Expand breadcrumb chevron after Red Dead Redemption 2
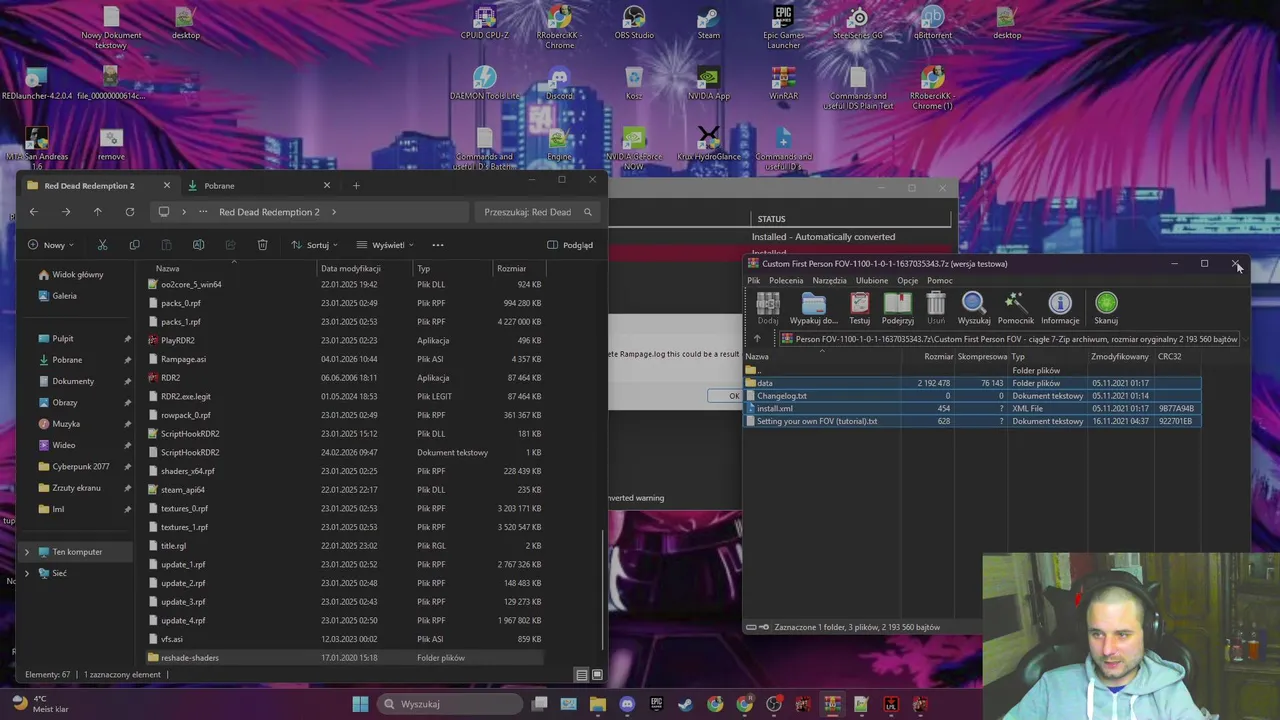This screenshot has width=1280, height=720. click(333, 212)
